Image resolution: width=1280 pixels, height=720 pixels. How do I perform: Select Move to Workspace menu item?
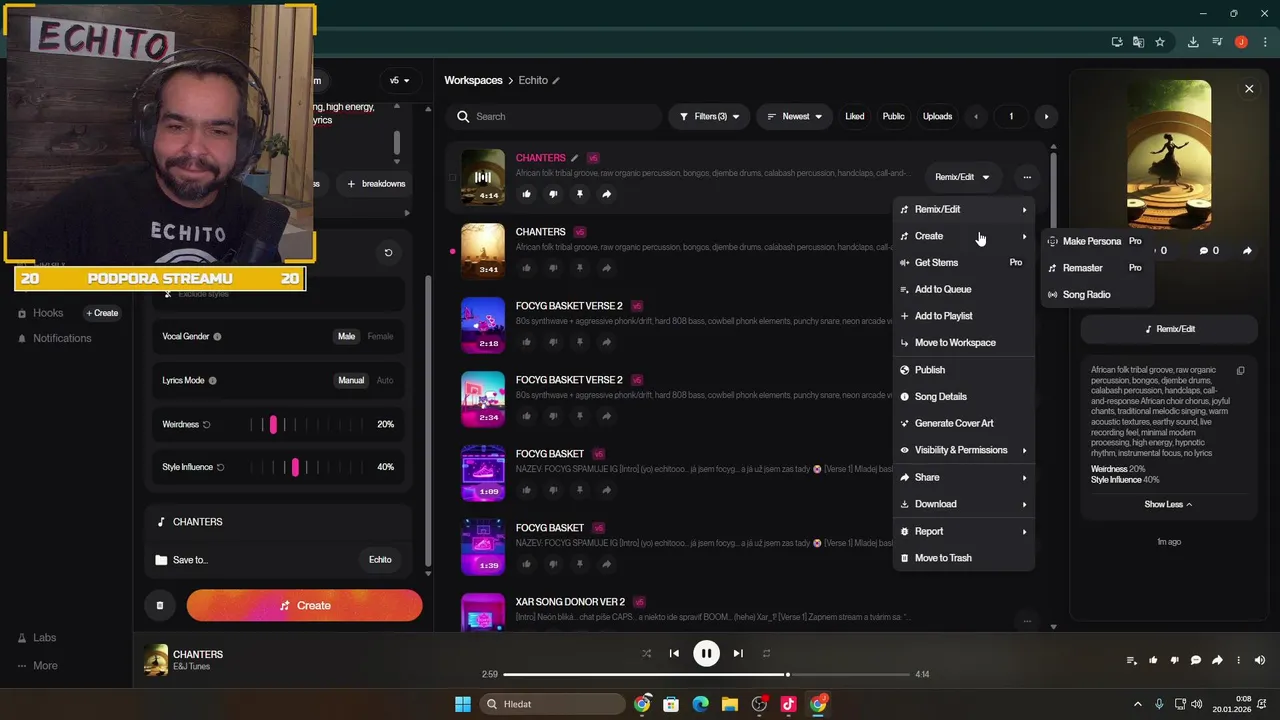[x=963, y=343]
